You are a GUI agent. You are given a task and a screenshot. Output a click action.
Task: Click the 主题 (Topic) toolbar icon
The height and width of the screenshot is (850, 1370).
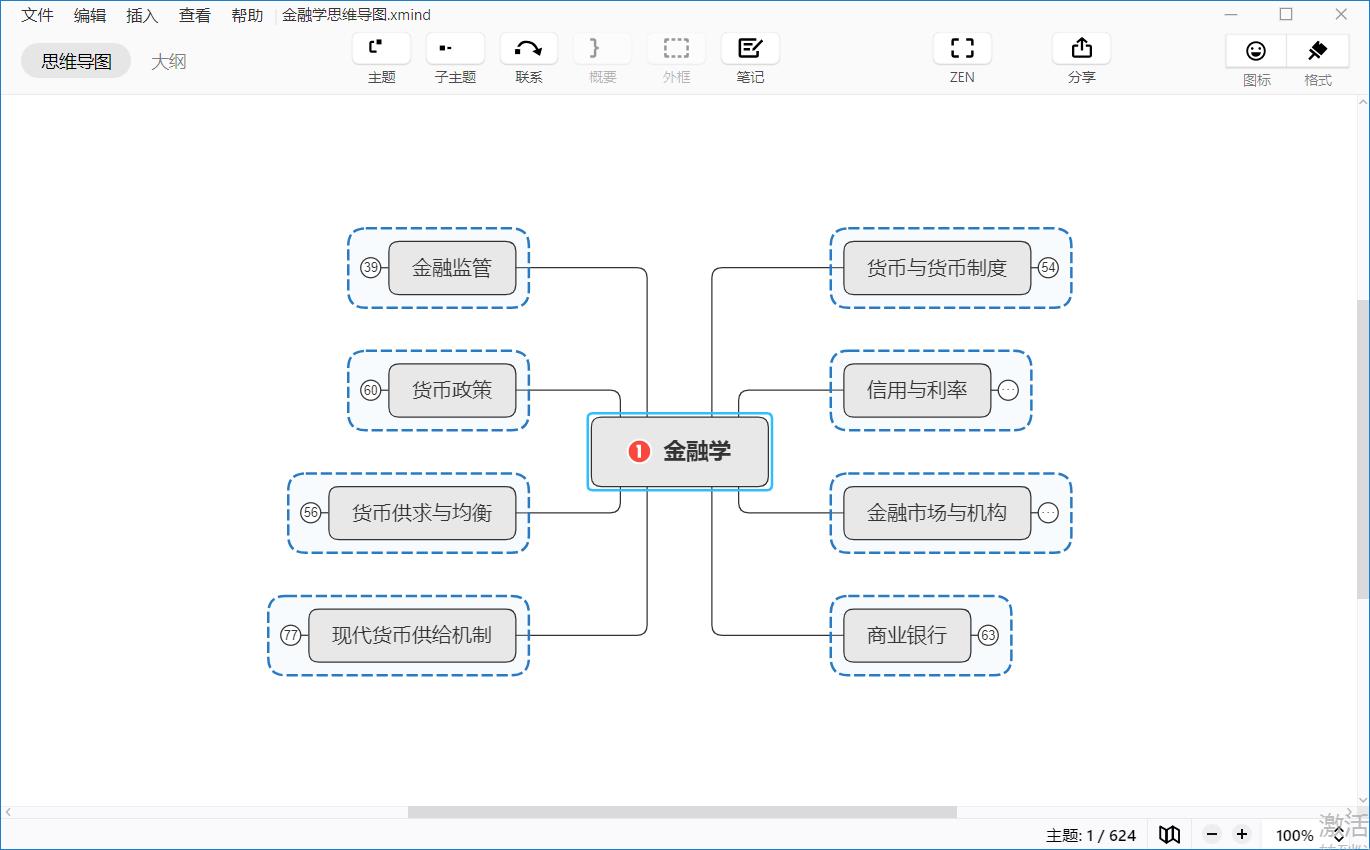point(381,48)
